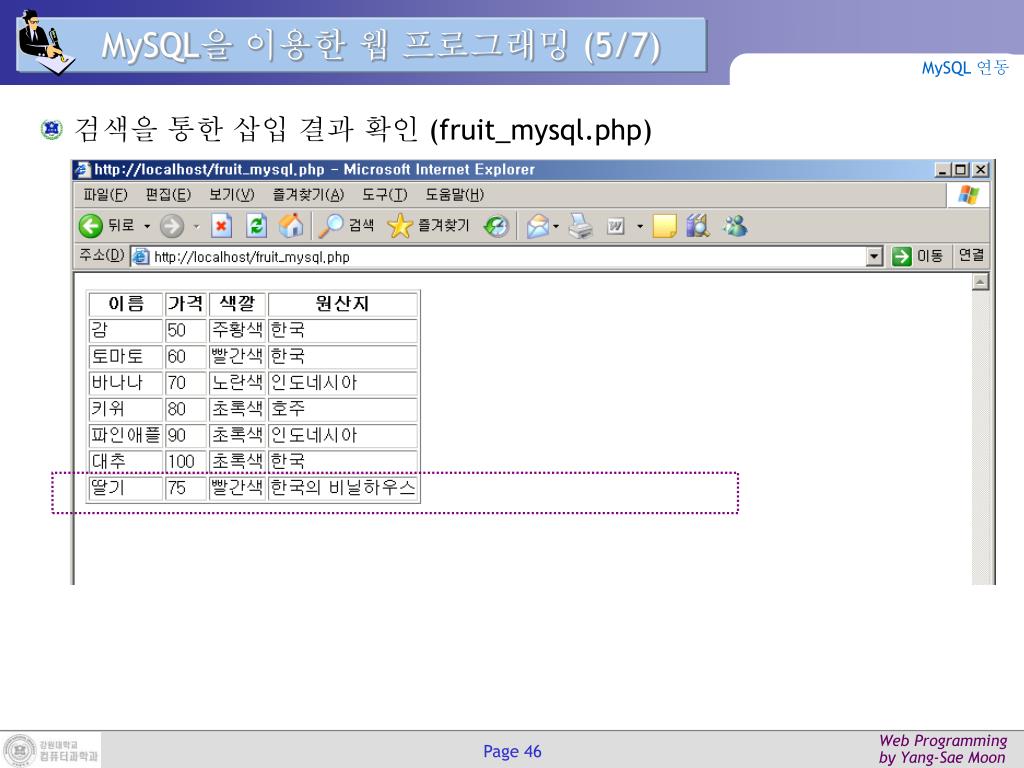This screenshot has height=768, width=1024.
Task: Click the cell 키위
Action: (x=125, y=409)
